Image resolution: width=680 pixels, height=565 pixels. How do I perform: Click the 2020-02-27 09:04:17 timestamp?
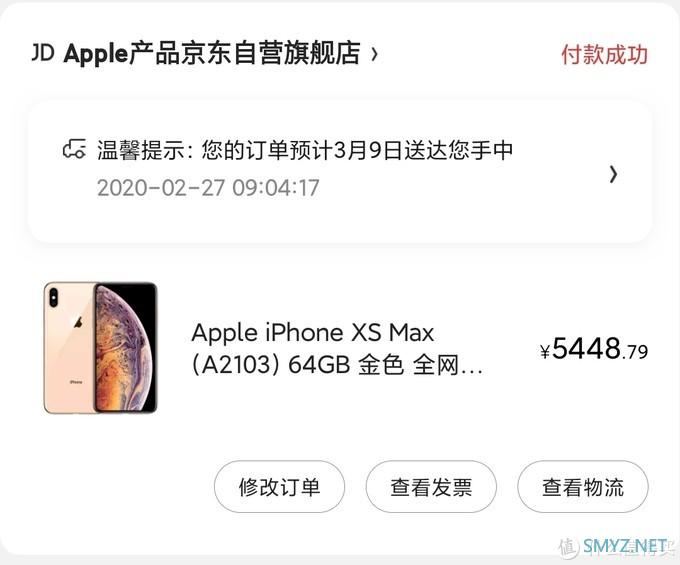[208, 188]
